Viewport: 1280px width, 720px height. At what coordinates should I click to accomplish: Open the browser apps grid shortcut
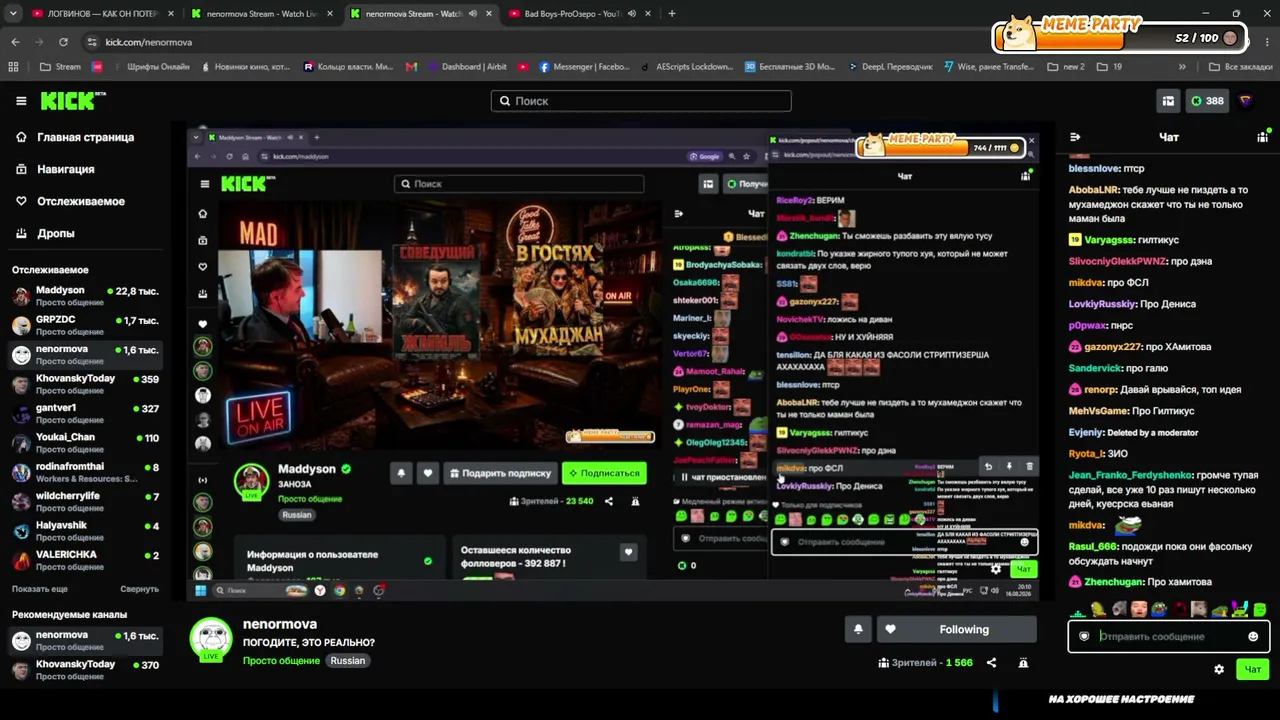(x=13, y=67)
